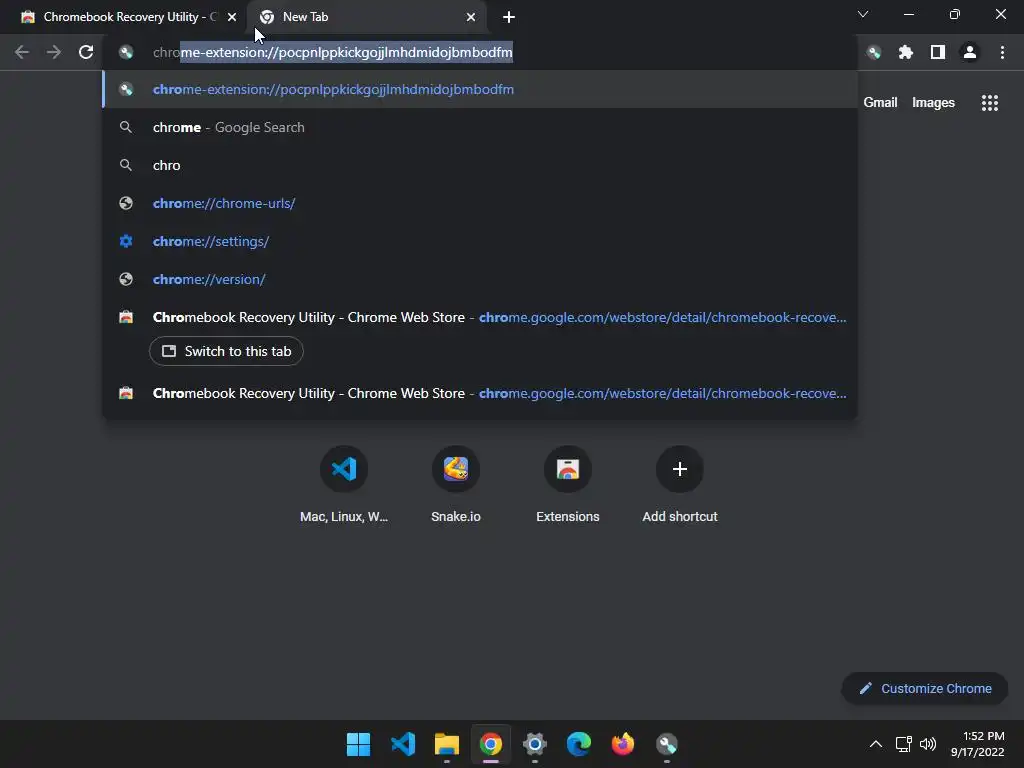Open Recovery Utility wrench app in taskbar
This screenshot has width=1024, height=768.
pos(667,744)
